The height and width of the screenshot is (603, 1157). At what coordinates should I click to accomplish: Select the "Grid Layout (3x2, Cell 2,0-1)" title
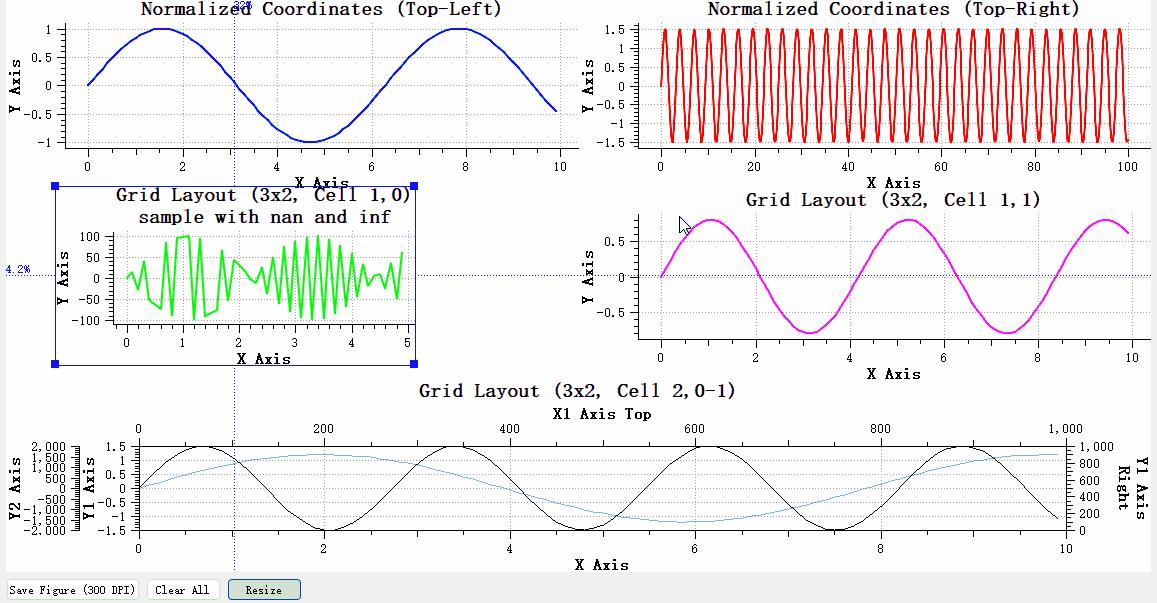577,391
